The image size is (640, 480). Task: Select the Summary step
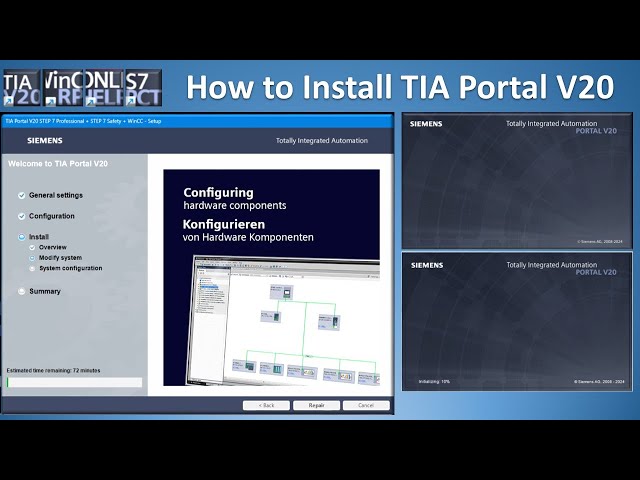click(x=45, y=291)
